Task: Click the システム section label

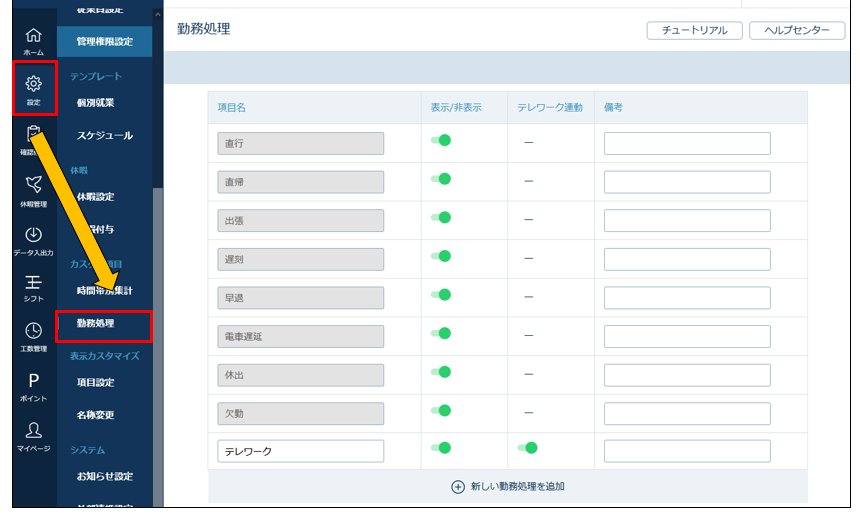Action: tap(87, 450)
